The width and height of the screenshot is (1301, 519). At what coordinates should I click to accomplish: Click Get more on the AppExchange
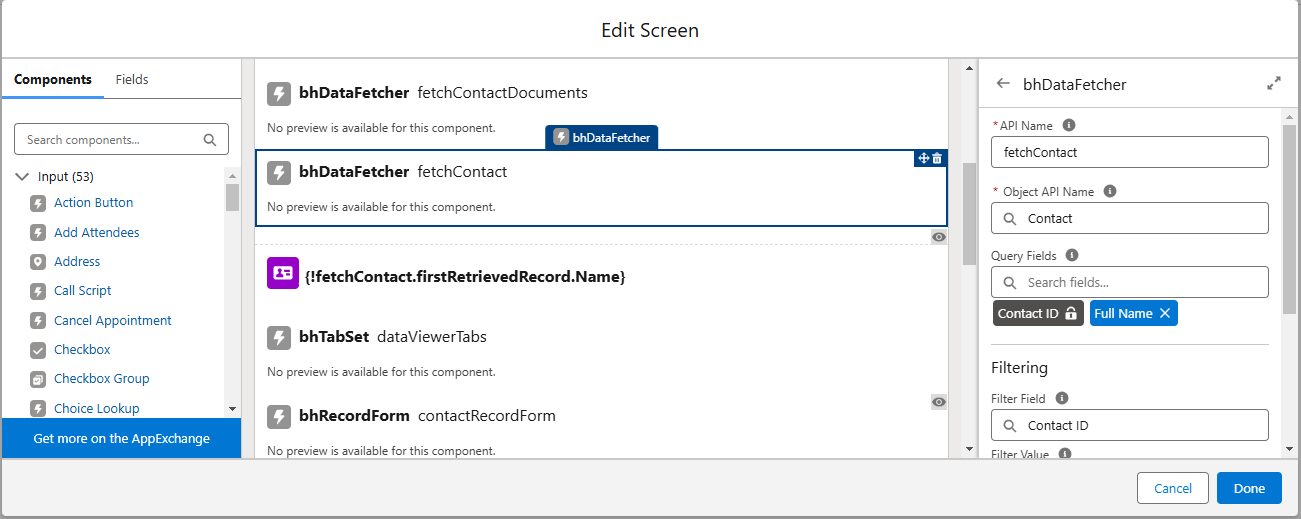coord(121,438)
